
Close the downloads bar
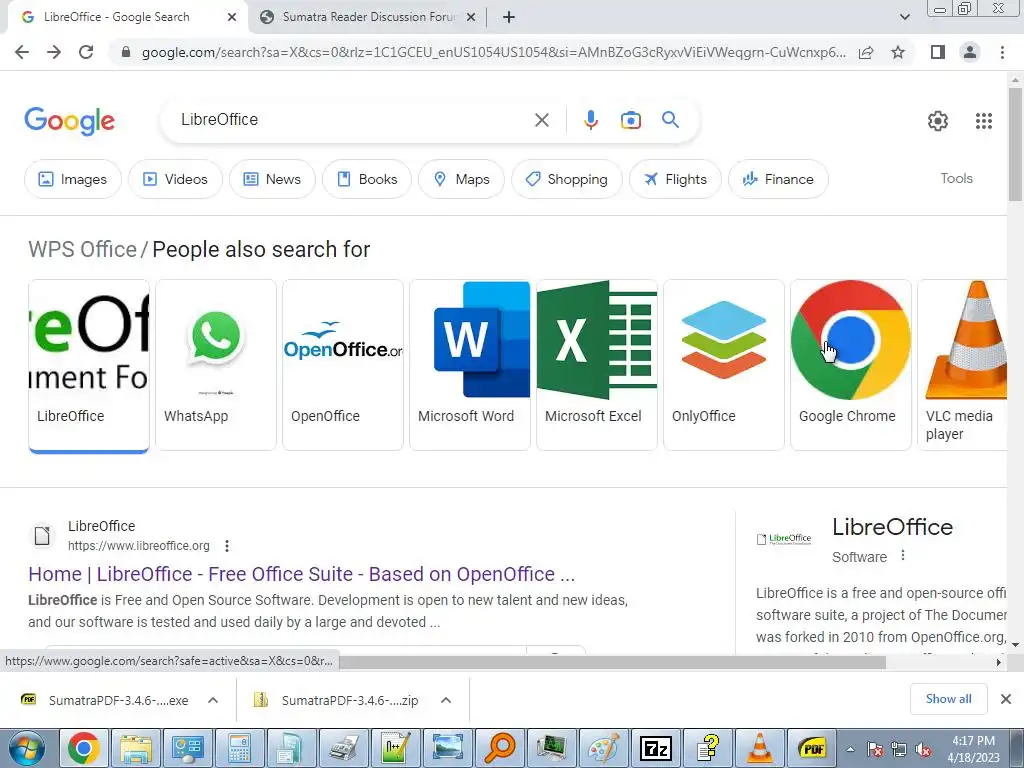[x=1006, y=699]
